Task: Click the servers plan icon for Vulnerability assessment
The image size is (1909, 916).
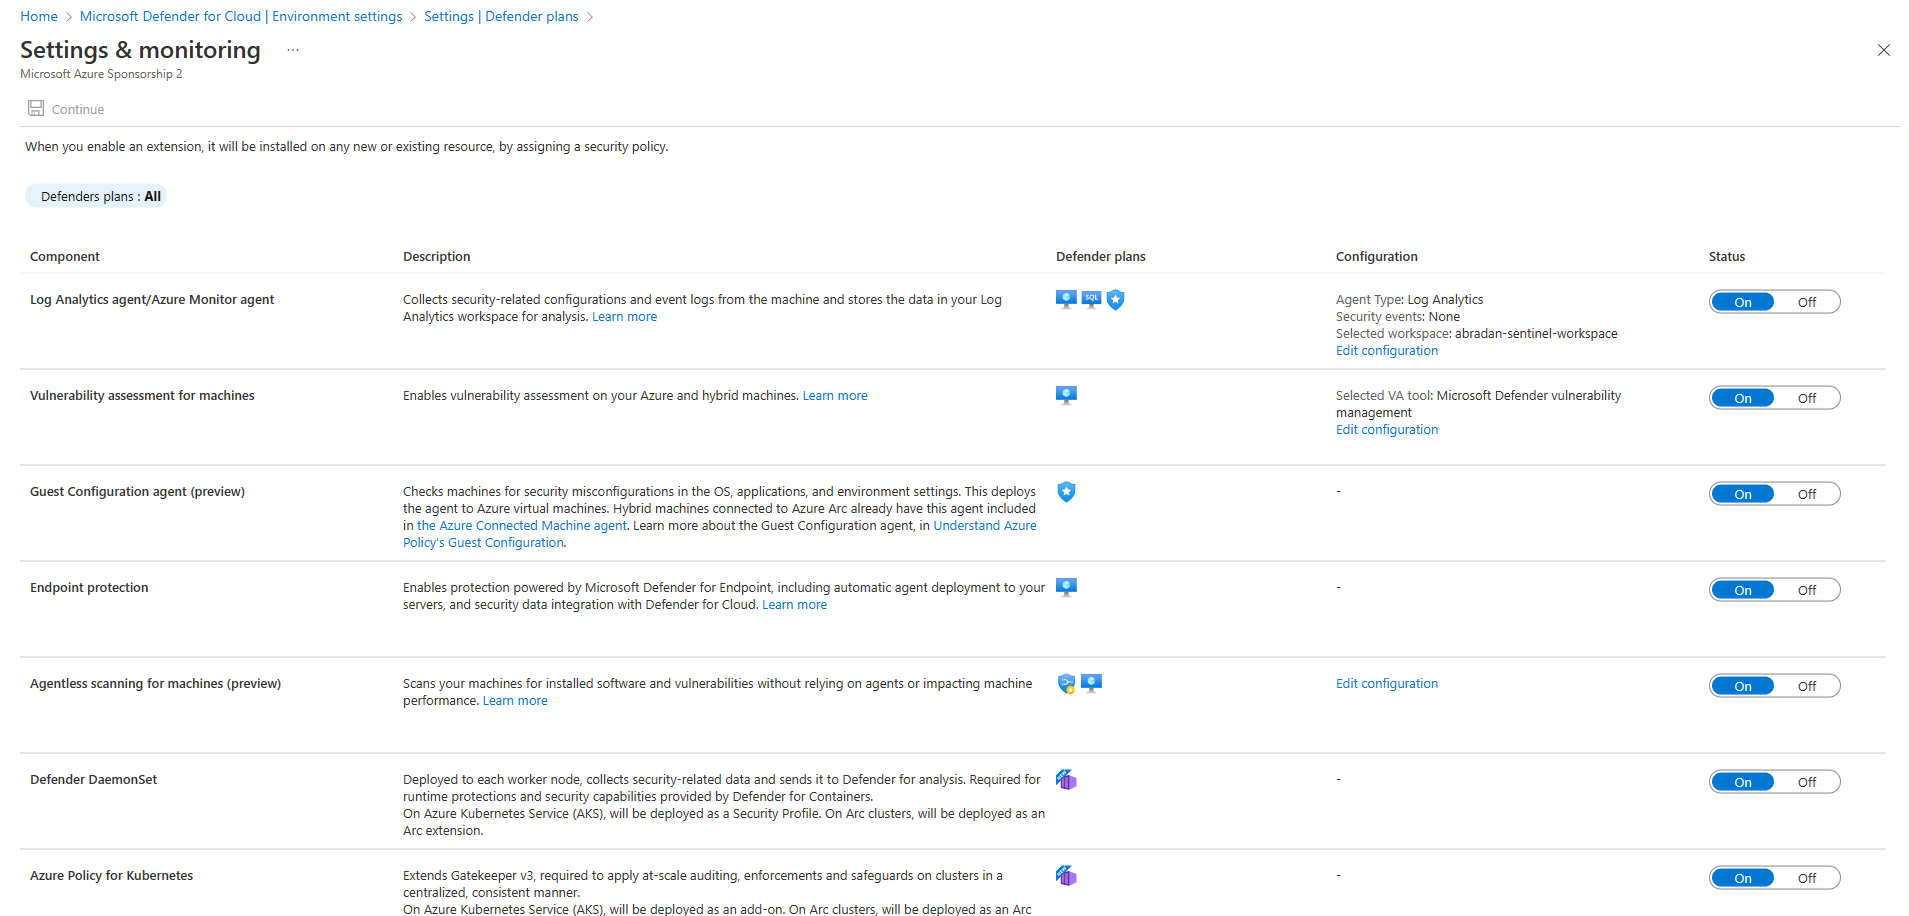Action: coord(1066,395)
